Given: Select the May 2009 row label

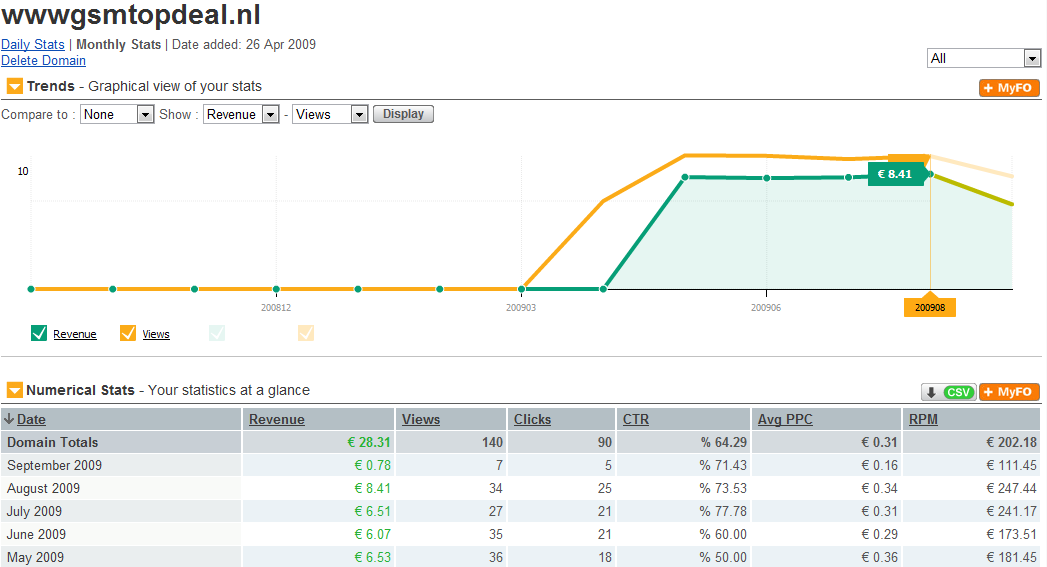Looking at the screenshot, I should (x=35, y=557).
